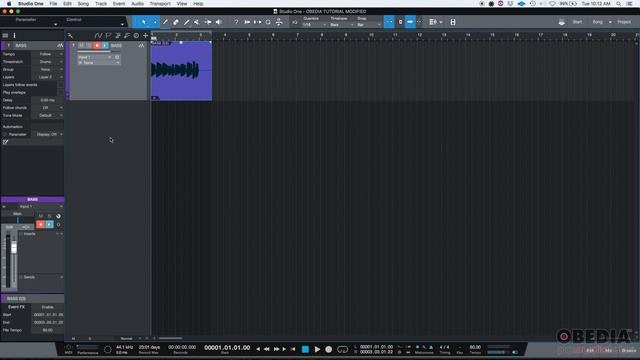Click the BASS track volume slider
The height and width of the screenshot is (360, 640).
[x=93, y=52]
